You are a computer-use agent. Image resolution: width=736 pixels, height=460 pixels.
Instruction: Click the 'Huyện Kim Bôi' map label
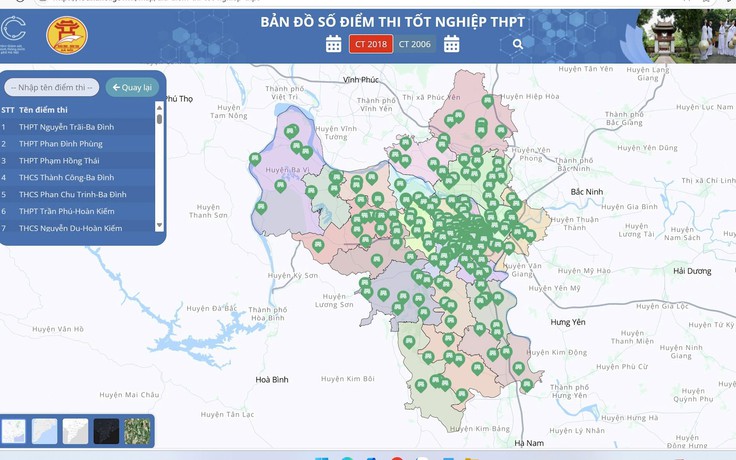(x=348, y=378)
